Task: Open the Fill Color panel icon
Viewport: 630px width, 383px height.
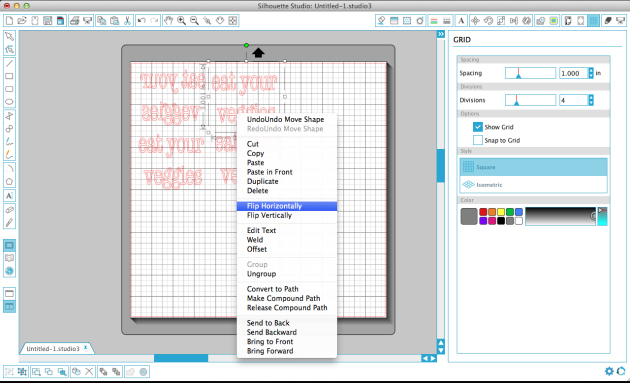Action: click(381, 20)
